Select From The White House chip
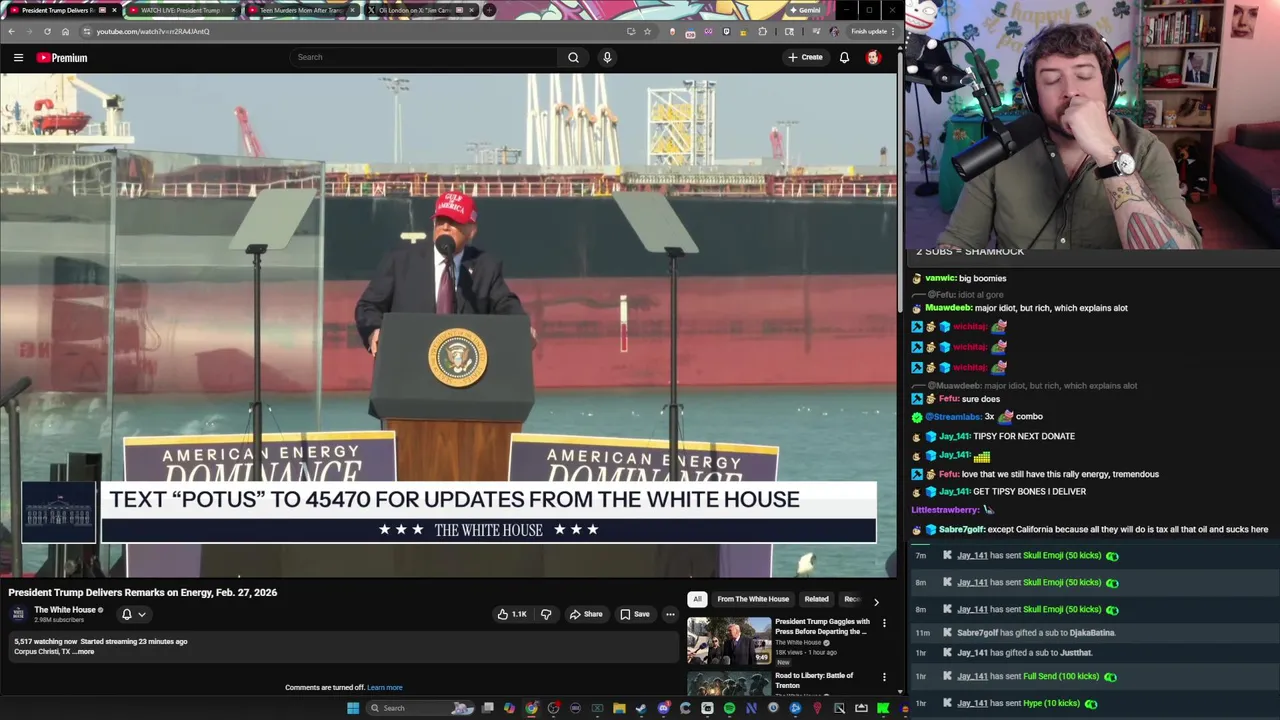The image size is (1280, 720). [x=753, y=599]
